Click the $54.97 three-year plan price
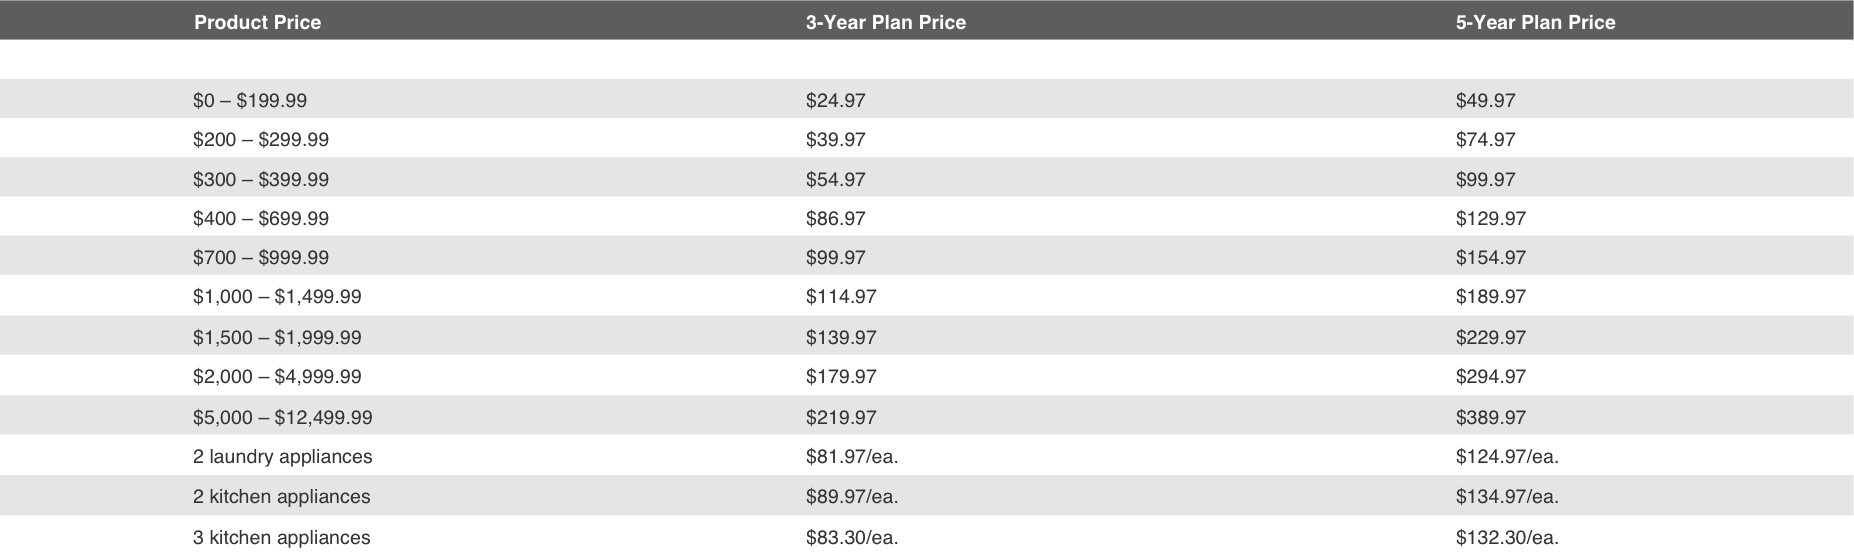 point(836,180)
